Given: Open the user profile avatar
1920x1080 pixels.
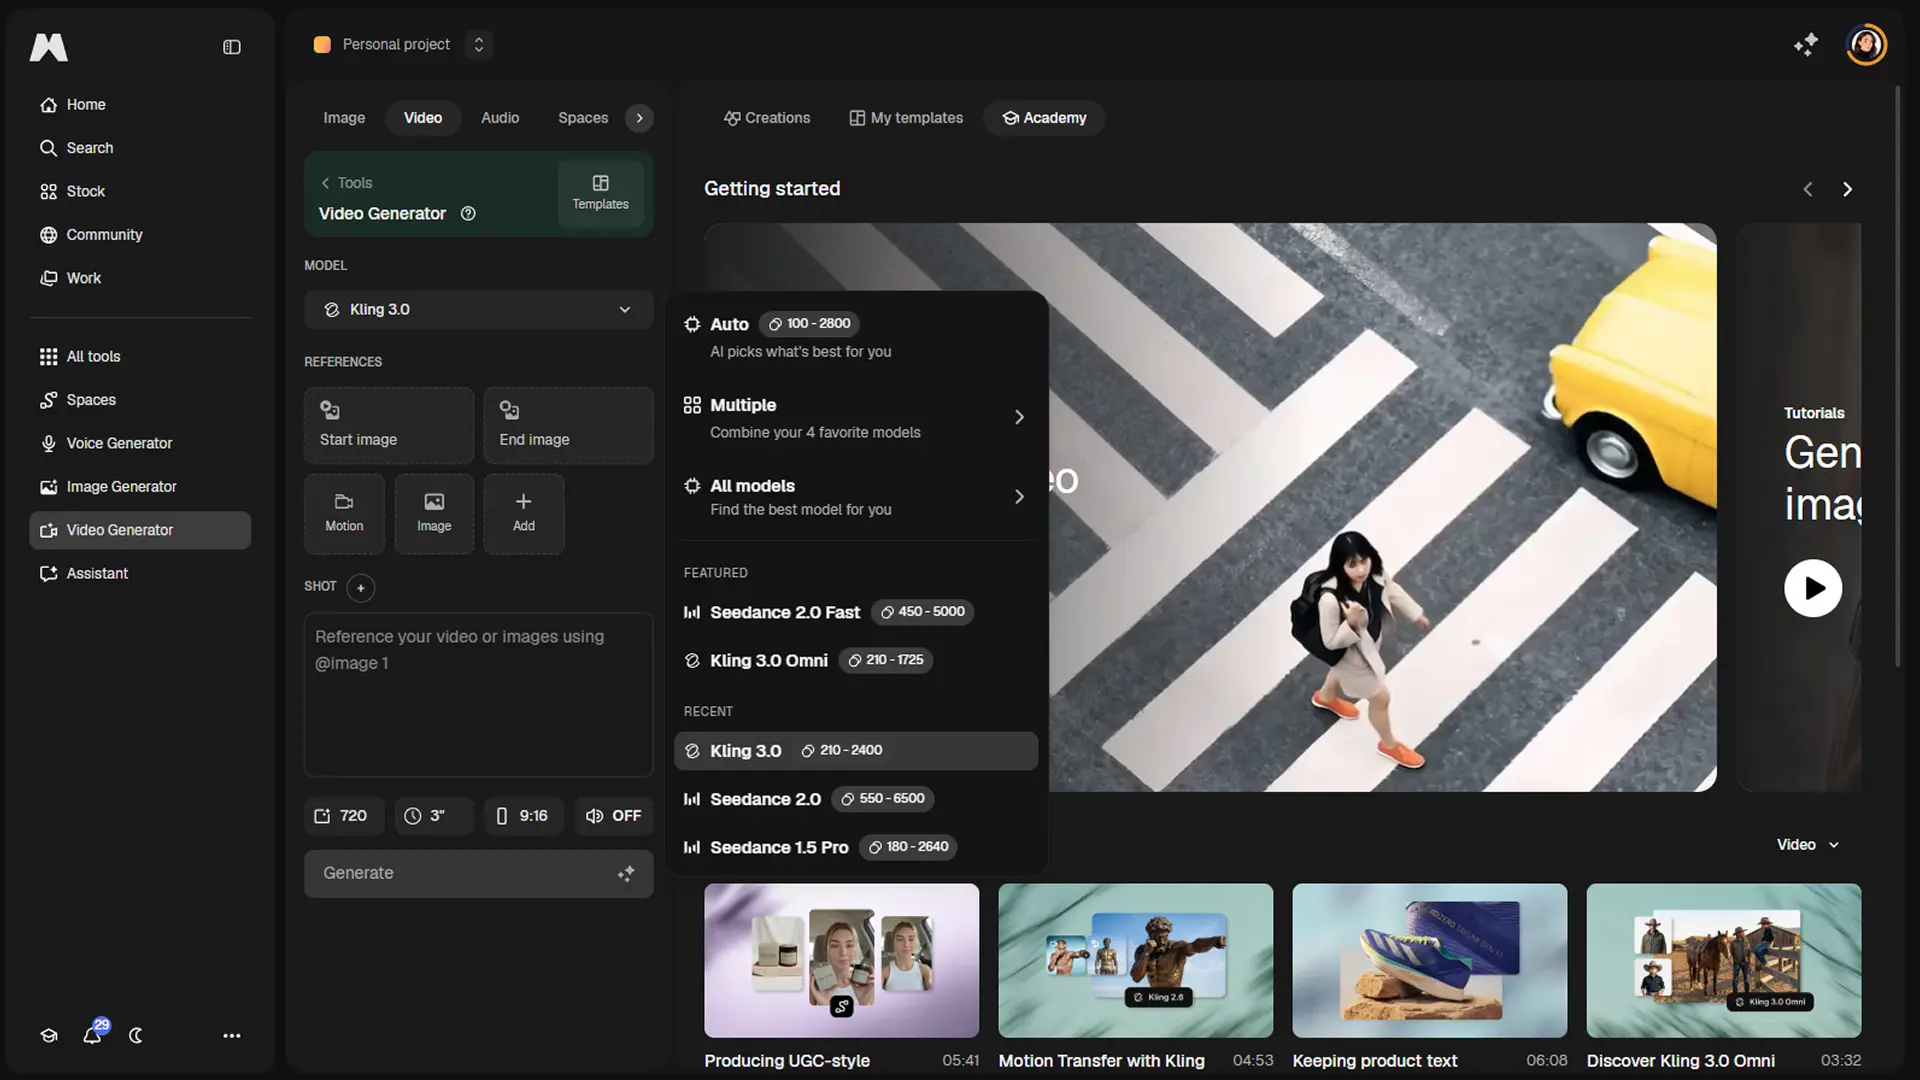Looking at the screenshot, I should [1865, 45].
